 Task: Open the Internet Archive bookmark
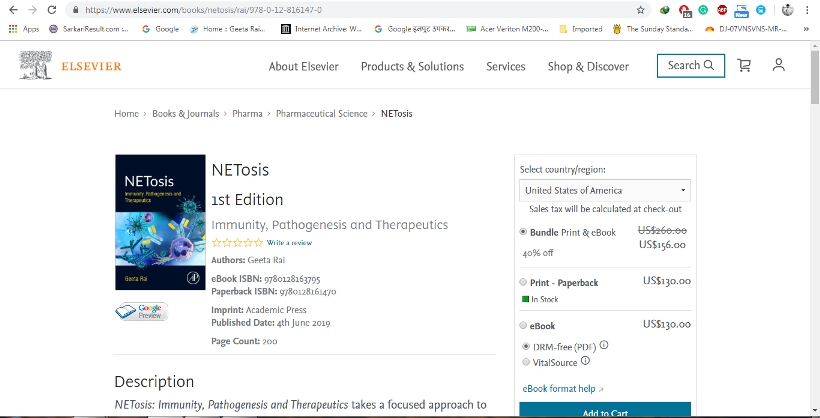(322, 29)
